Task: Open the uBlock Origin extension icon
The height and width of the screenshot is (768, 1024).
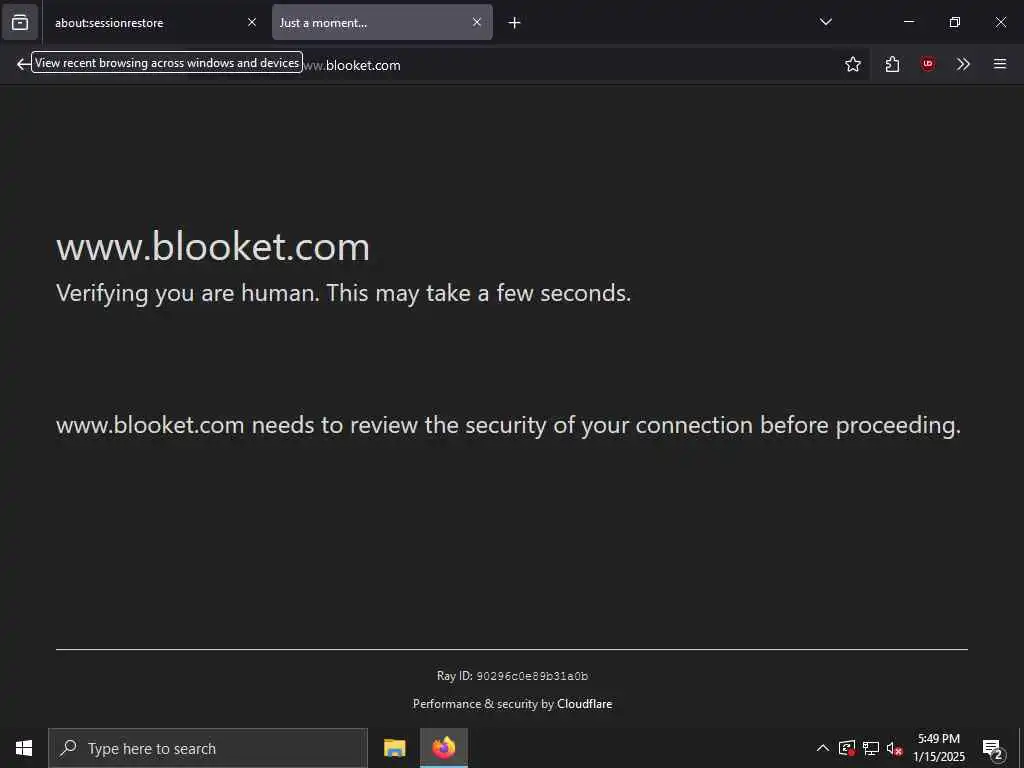Action: click(x=928, y=64)
